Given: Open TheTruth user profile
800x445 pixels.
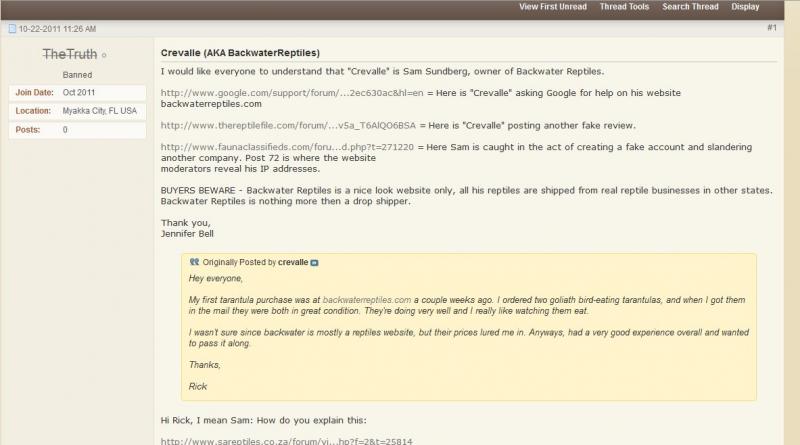Looking at the screenshot, I should point(70,54).
